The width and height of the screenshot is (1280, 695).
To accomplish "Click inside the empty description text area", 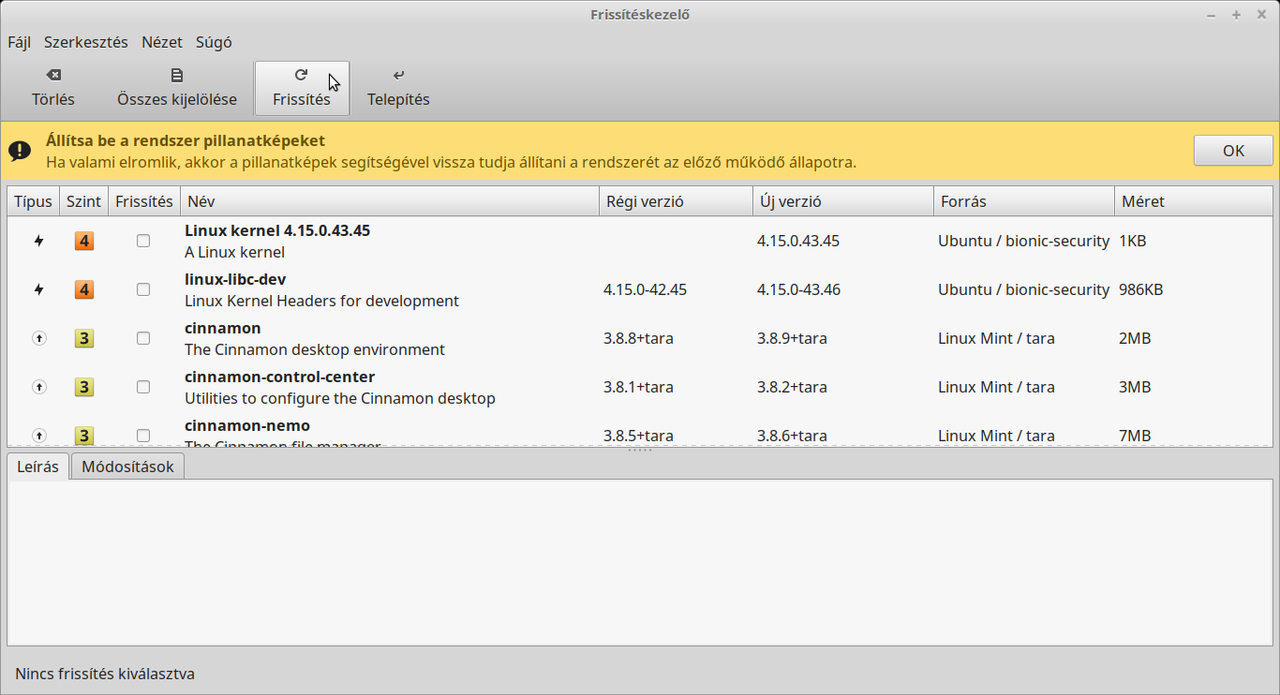I will click(640, 562).
